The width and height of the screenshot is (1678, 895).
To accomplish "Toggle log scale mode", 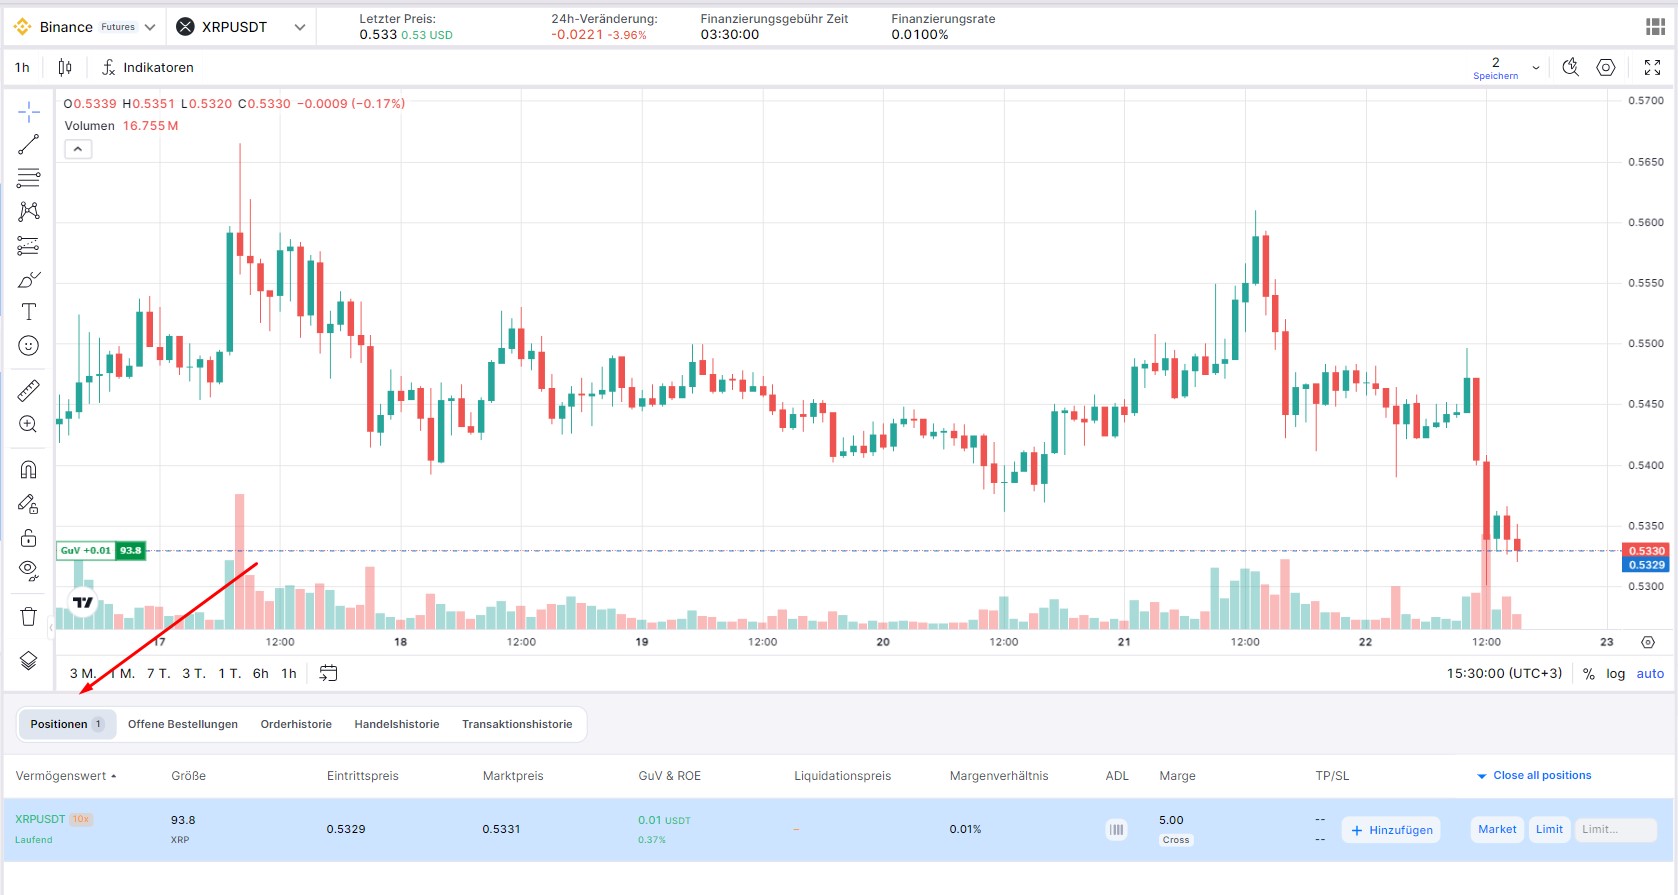I will pyautogui.click(x=1615, y=674).
